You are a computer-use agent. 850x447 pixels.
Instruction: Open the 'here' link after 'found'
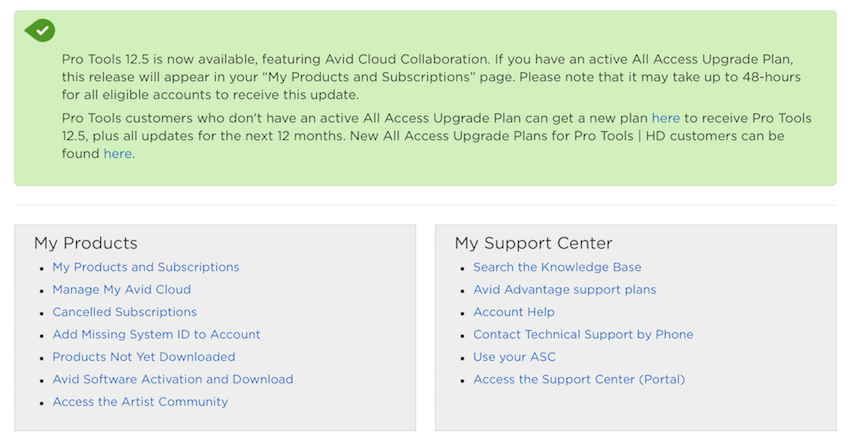(118, 154)
